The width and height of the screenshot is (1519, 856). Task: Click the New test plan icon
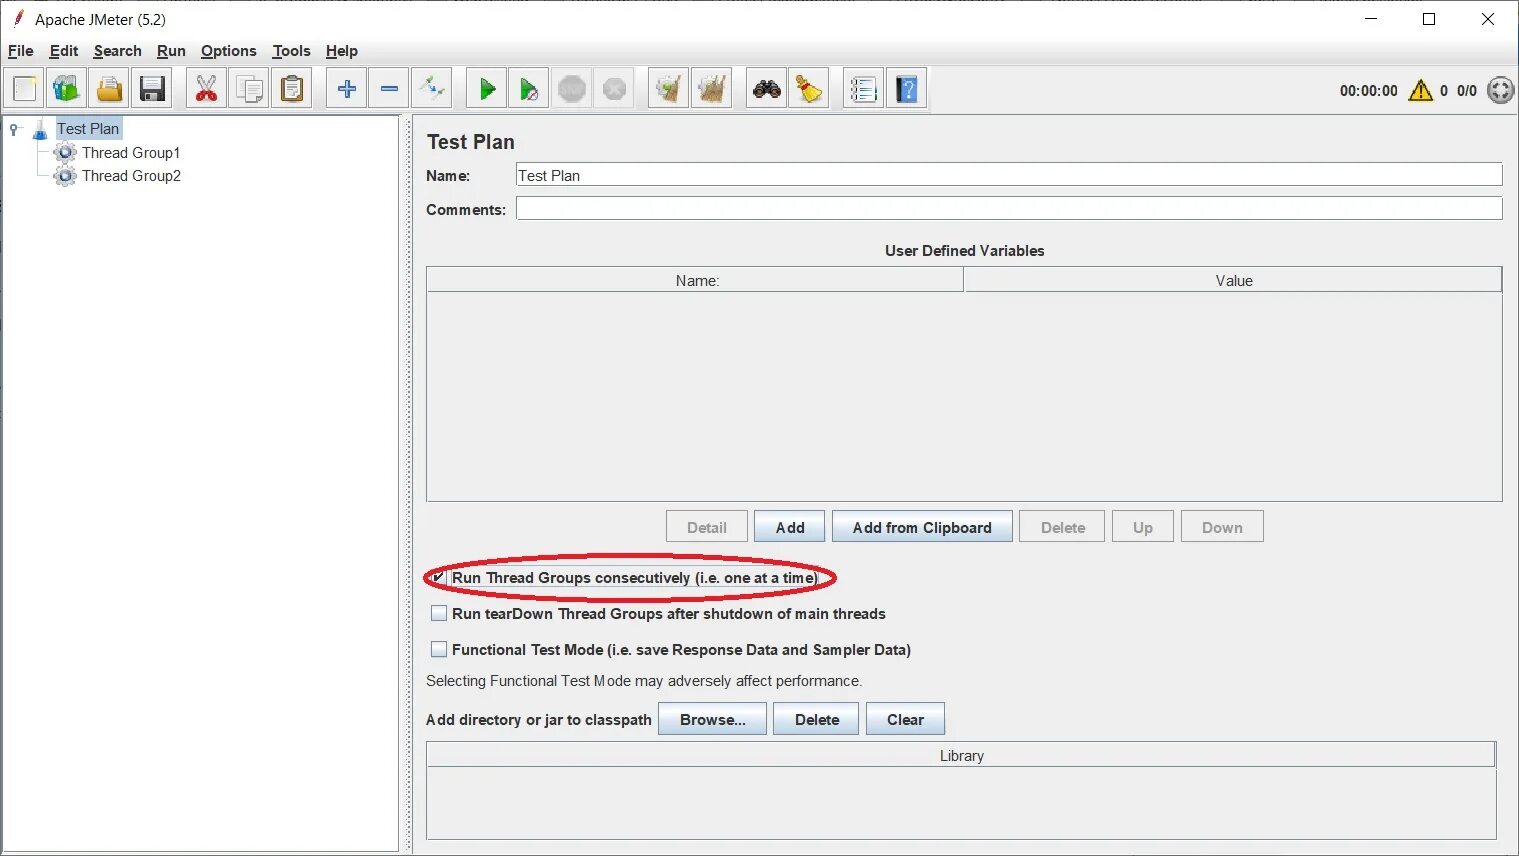click(x=25, y=89)
